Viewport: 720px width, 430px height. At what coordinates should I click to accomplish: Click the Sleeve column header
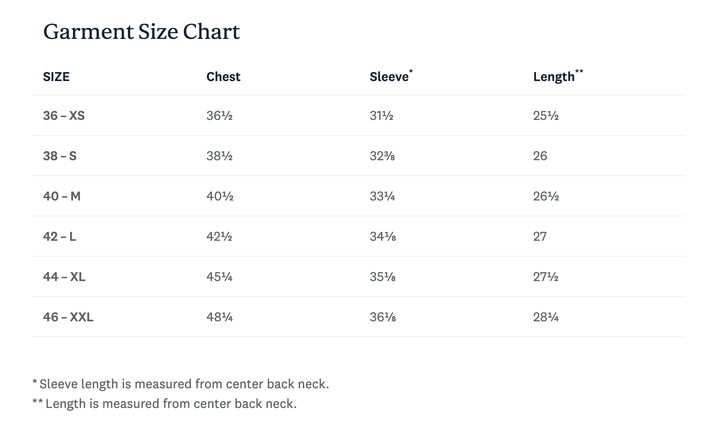[388, 76]
